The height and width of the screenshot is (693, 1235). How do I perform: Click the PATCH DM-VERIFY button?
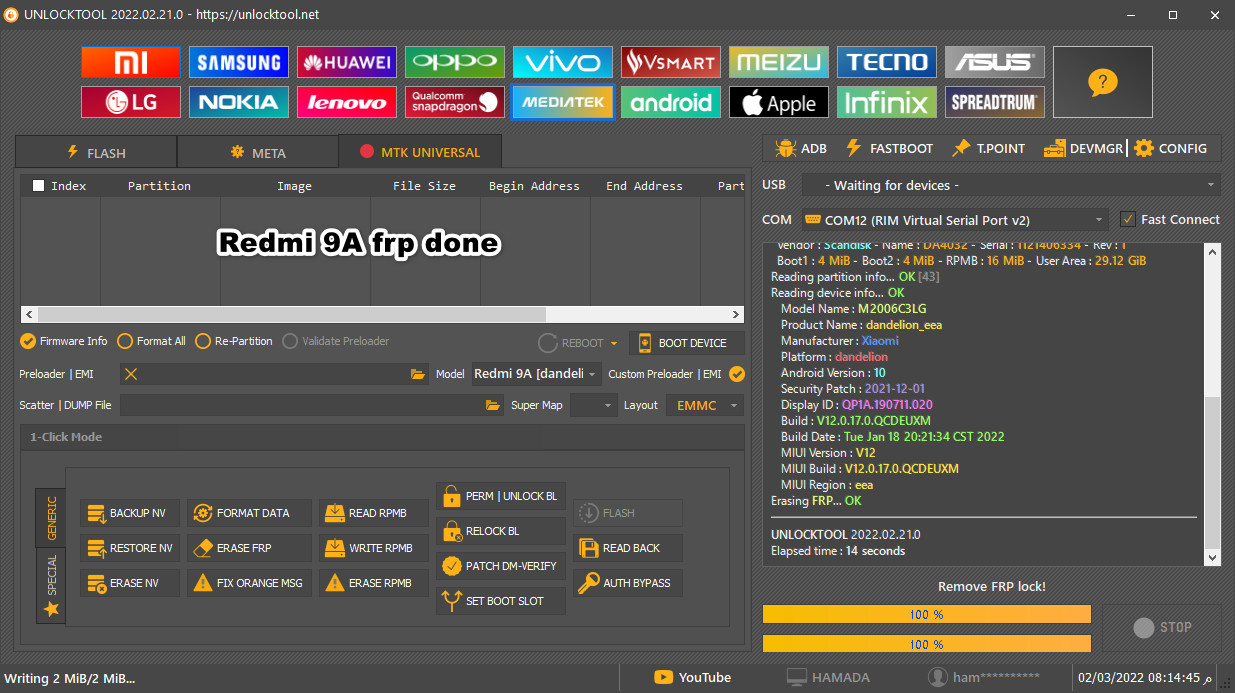click(501, 566)
